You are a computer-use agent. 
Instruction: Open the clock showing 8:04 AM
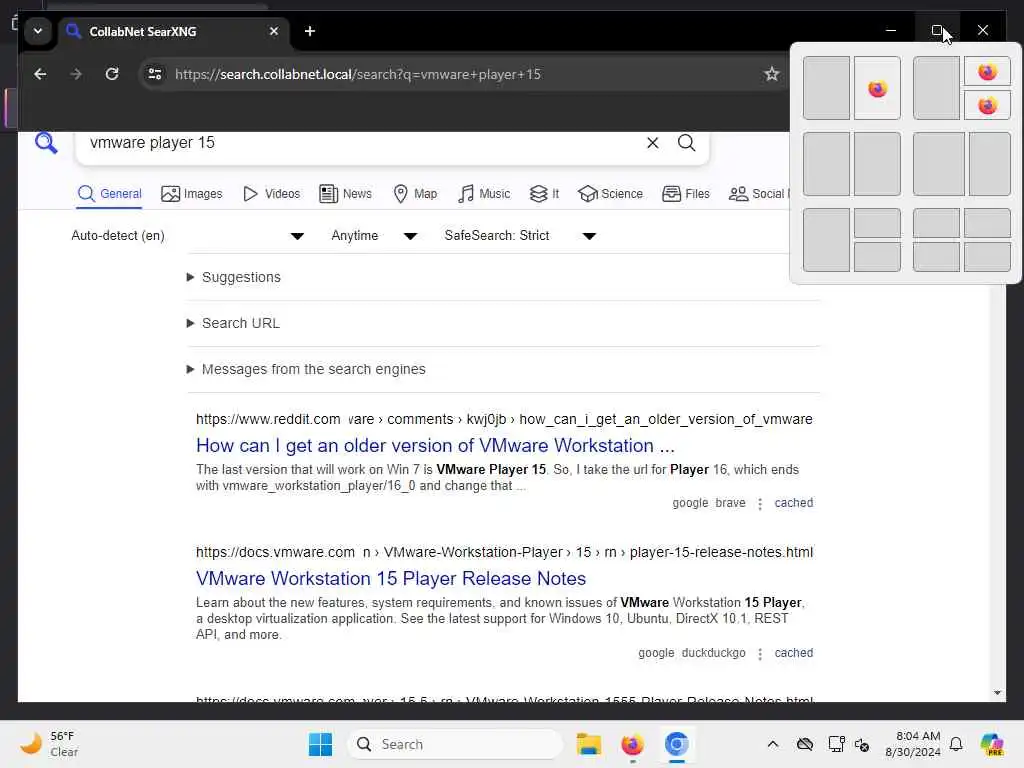(x=912, y=744)
